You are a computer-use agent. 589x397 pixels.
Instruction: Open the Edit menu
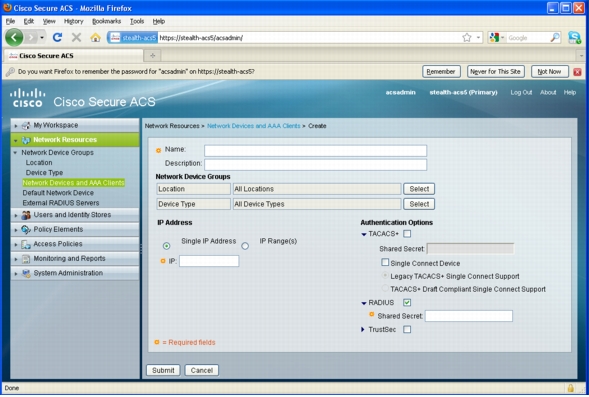[29, 21]
